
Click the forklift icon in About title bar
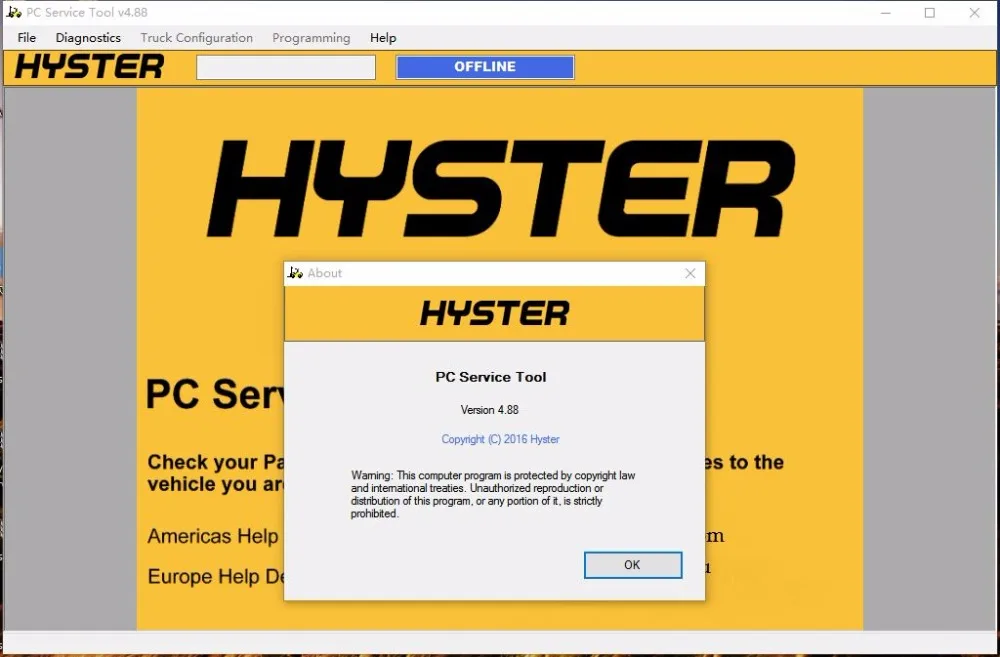click(x=295, y=273)
